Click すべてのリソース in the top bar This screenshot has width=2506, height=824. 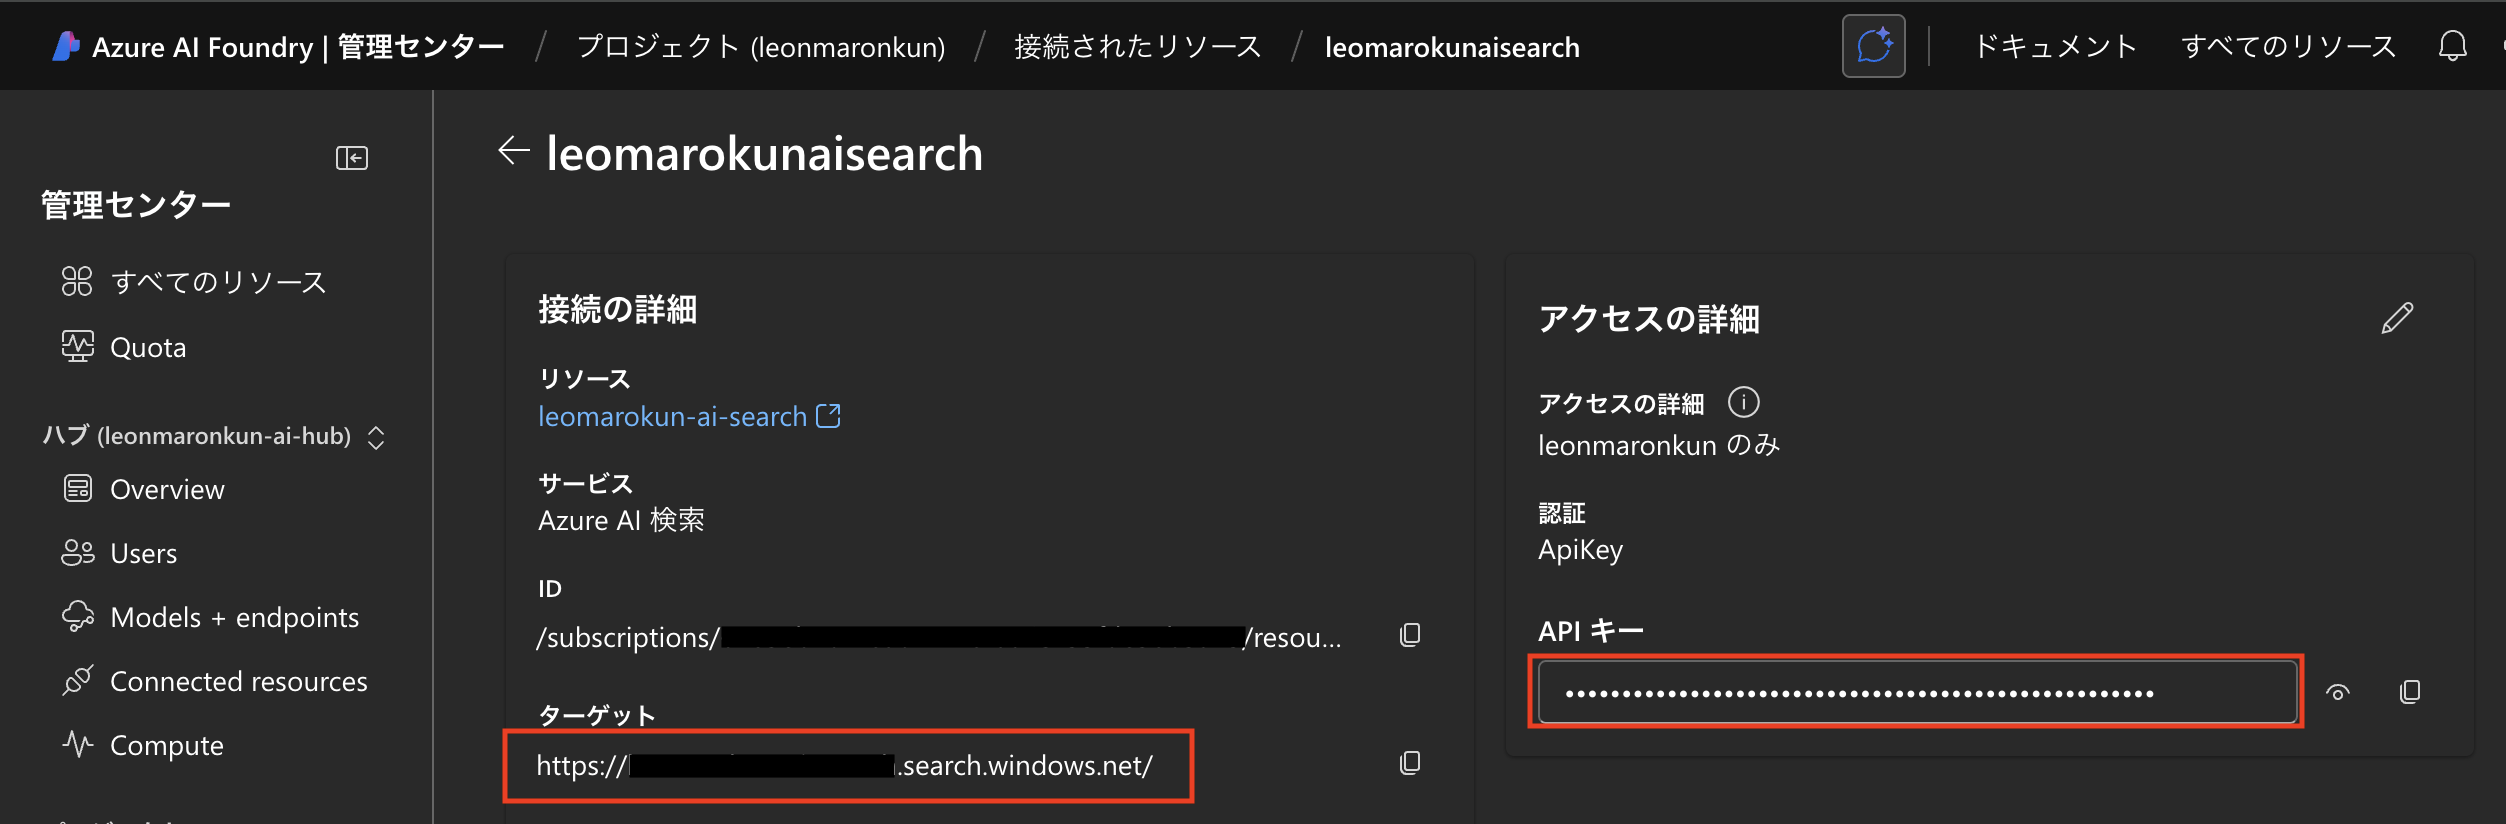point(2288,46)
